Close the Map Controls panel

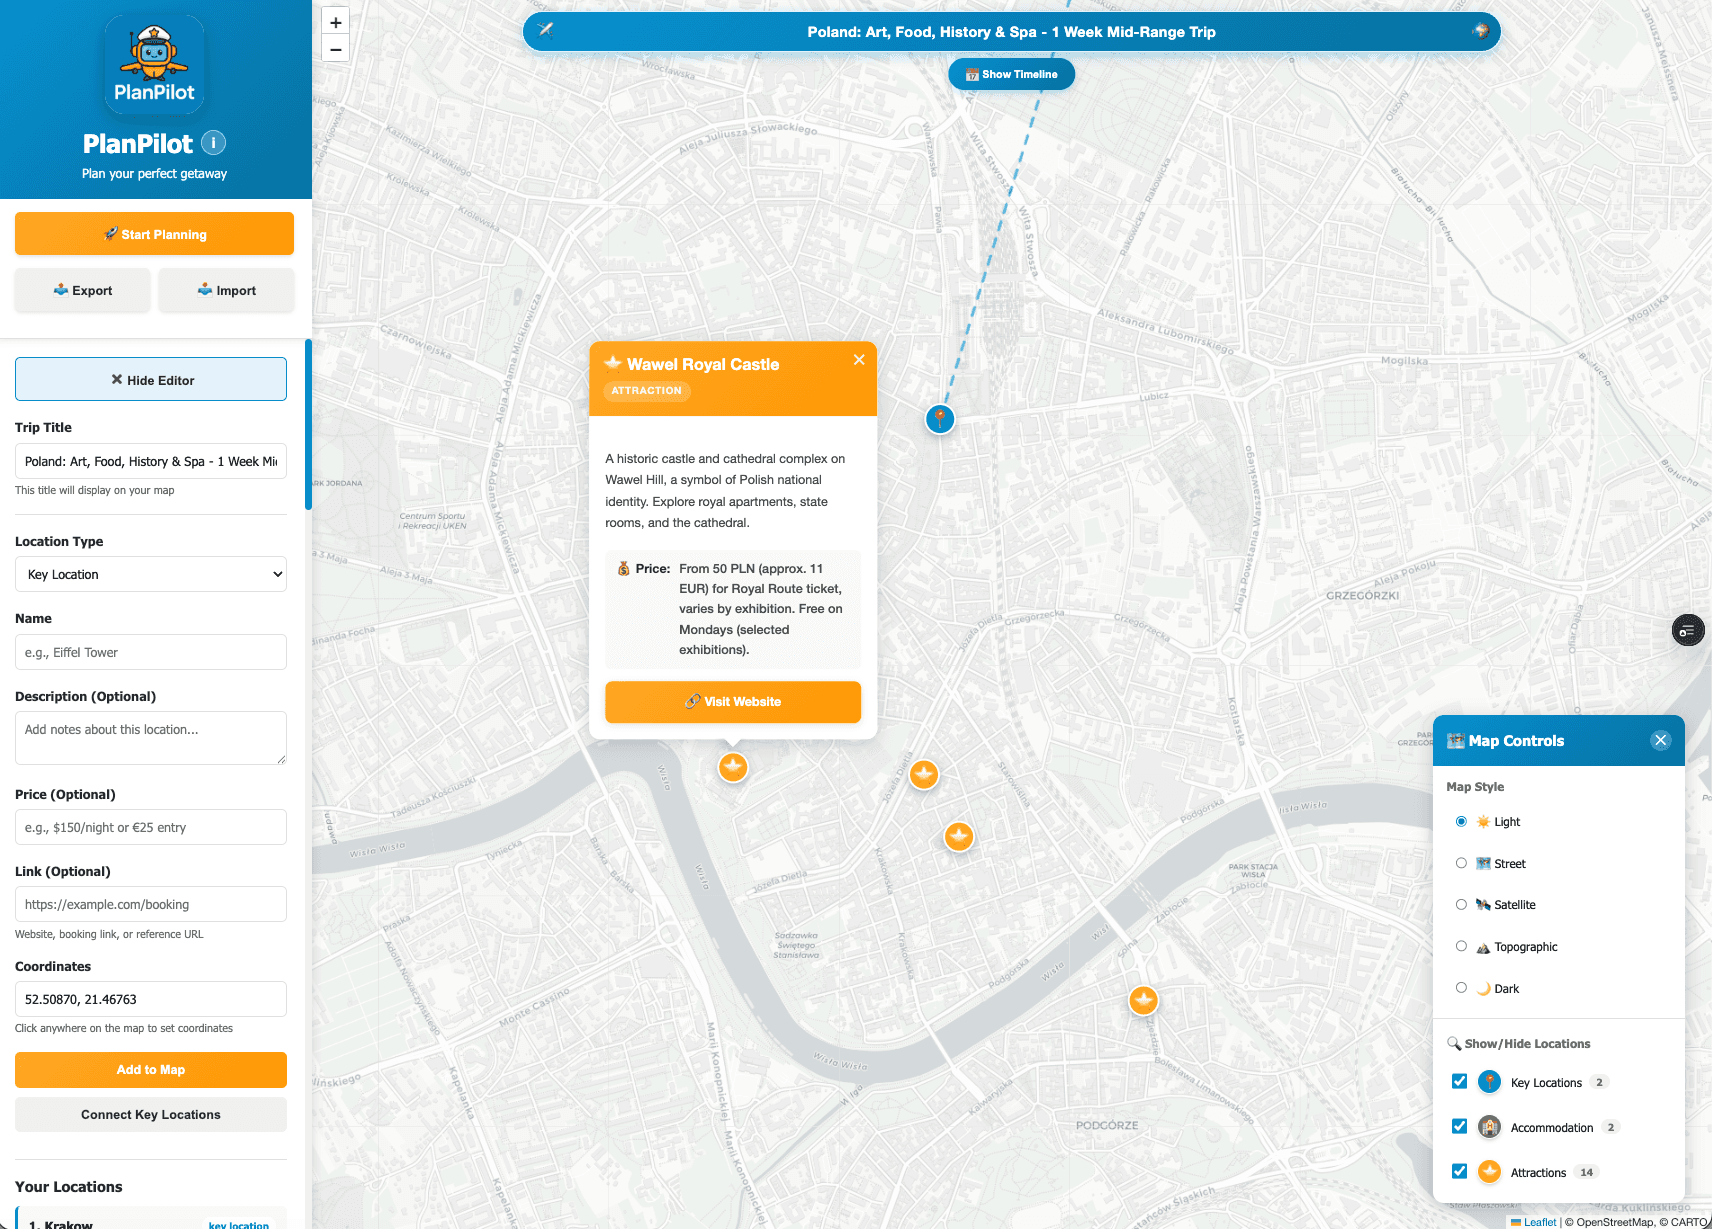(1660, 740)
